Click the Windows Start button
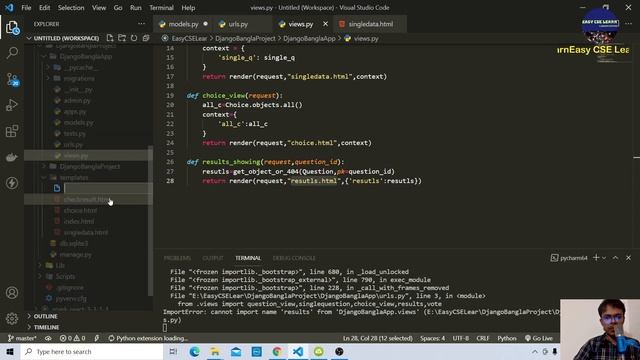Viewport: 640px width, 360px height. click(10, 351)
